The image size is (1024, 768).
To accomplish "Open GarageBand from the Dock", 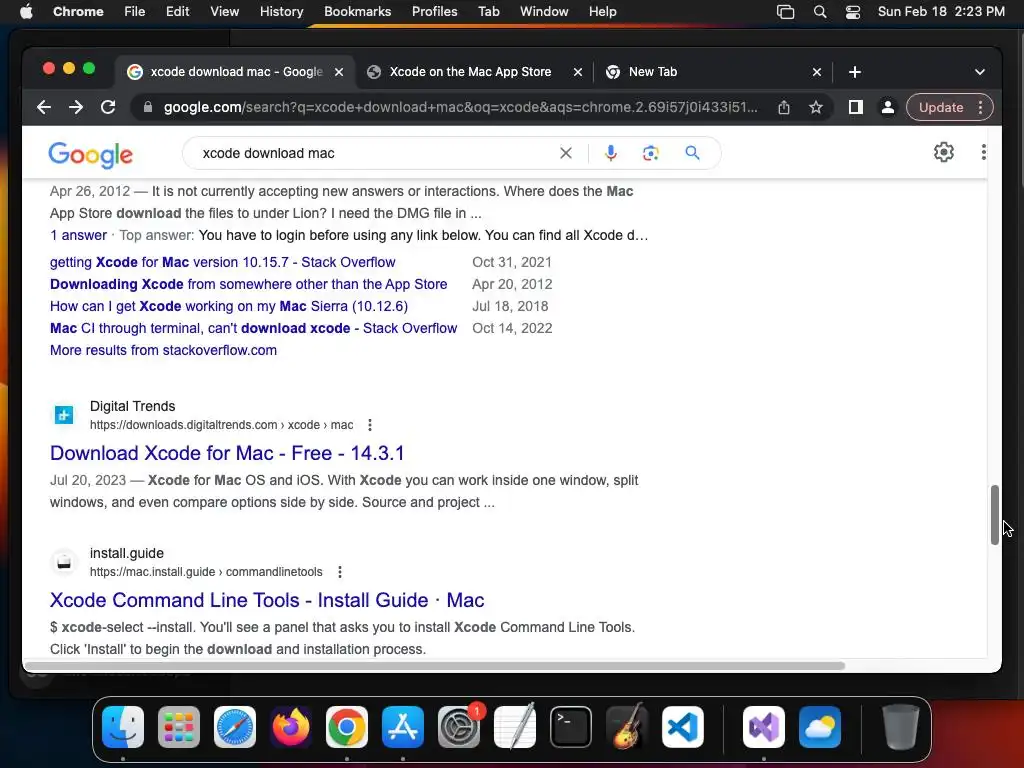I will click(x=627, y=727).
